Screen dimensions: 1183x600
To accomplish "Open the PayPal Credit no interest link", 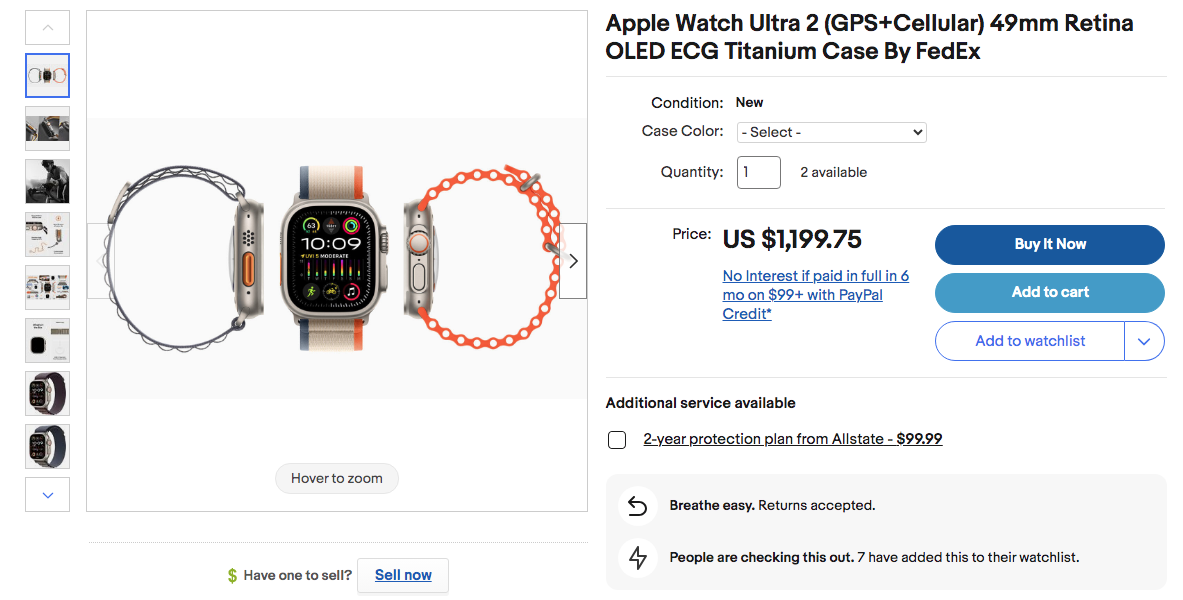I will point(816,295).
